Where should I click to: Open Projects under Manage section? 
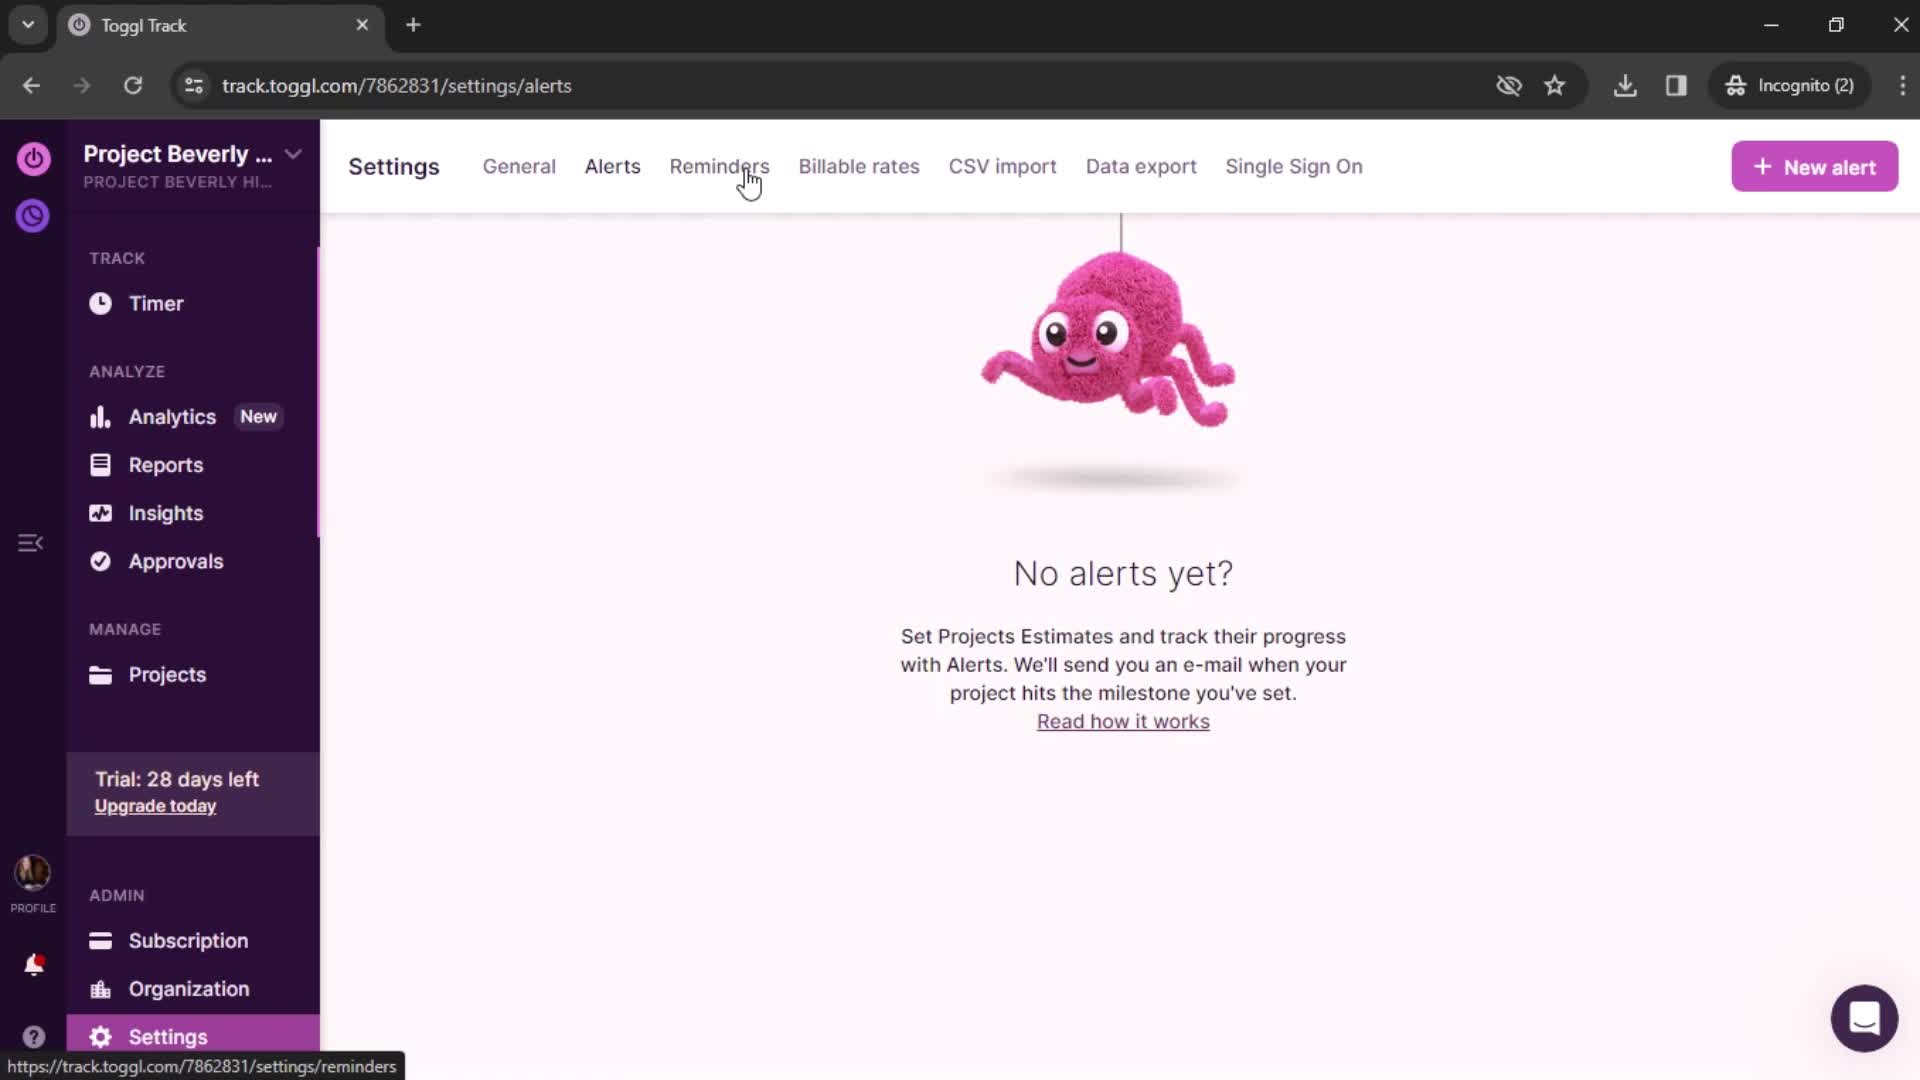166,674
